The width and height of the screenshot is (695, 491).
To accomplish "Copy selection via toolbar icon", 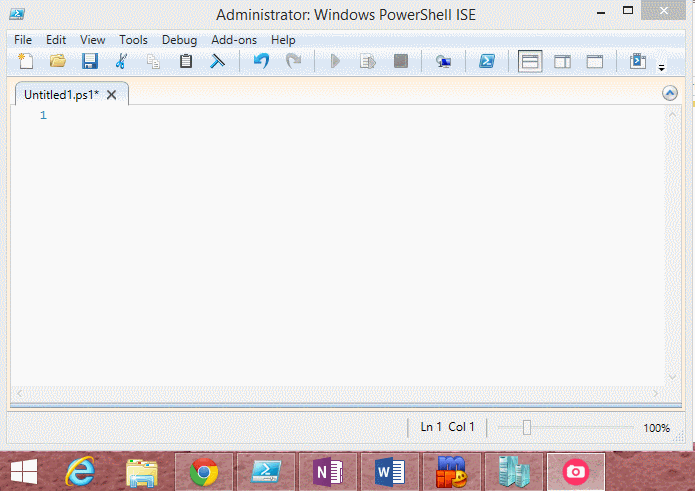I will coord(153,61).
